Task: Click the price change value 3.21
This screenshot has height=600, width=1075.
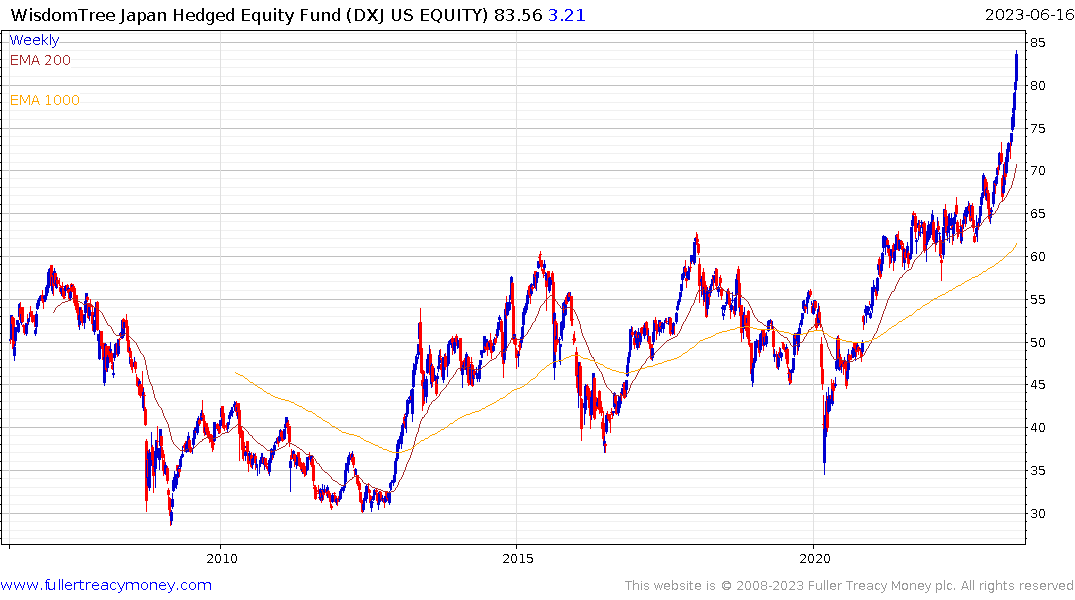Action: click(x=567, y=15)
